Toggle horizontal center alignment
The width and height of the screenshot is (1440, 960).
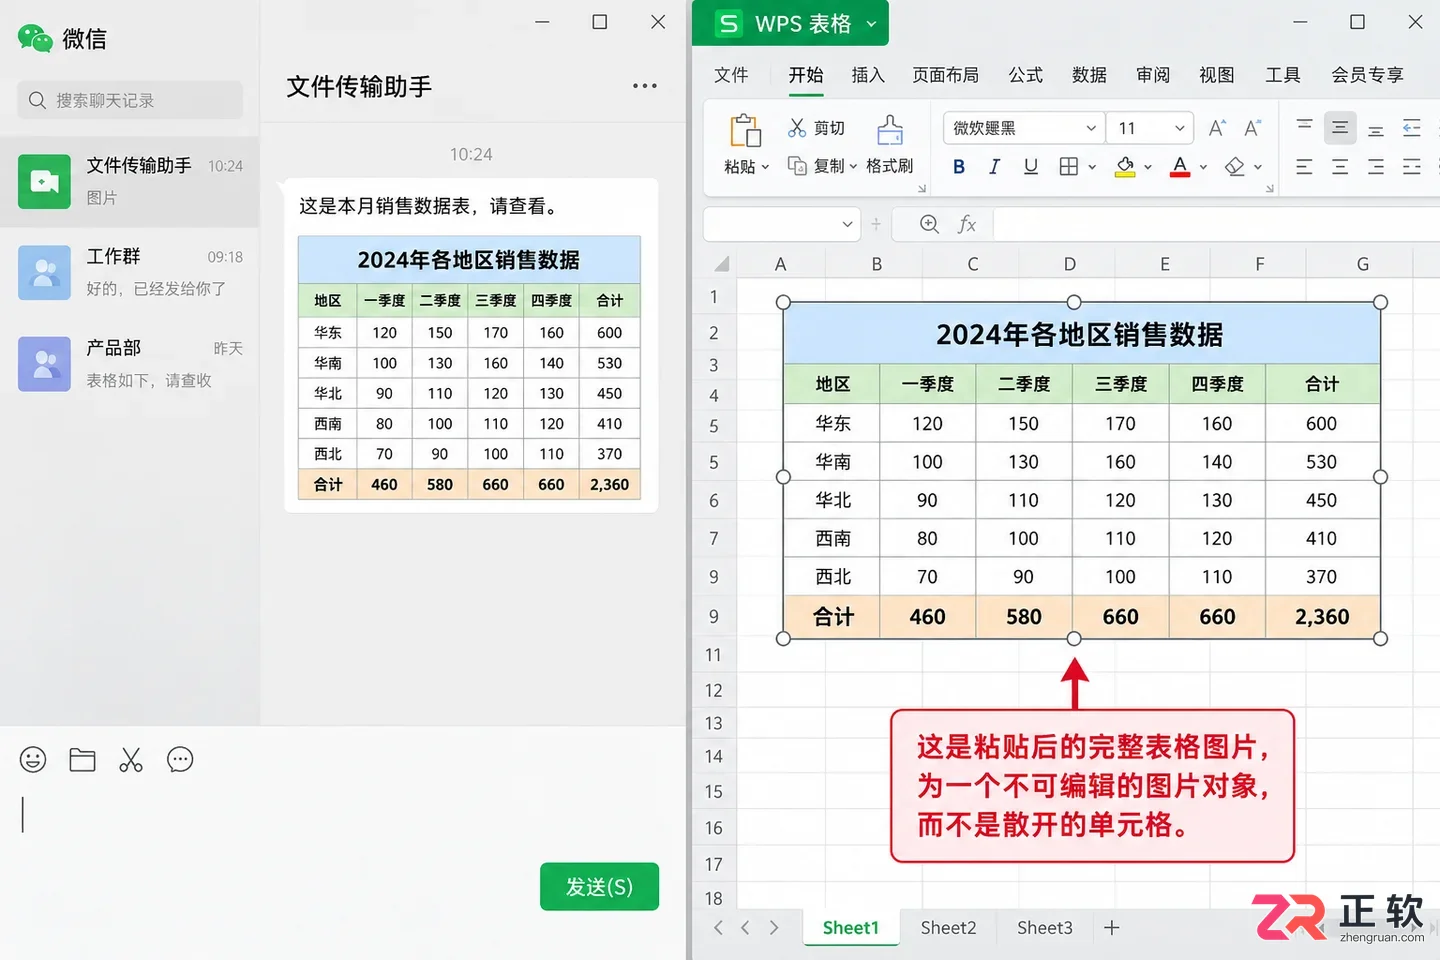pos(1340,167)
